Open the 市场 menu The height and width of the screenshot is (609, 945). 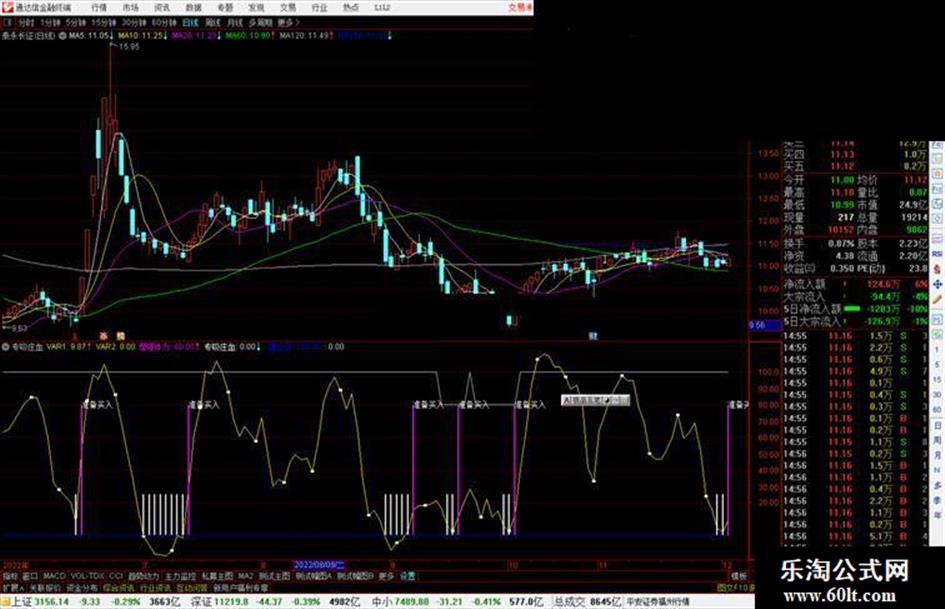click(x=130, y=8)
